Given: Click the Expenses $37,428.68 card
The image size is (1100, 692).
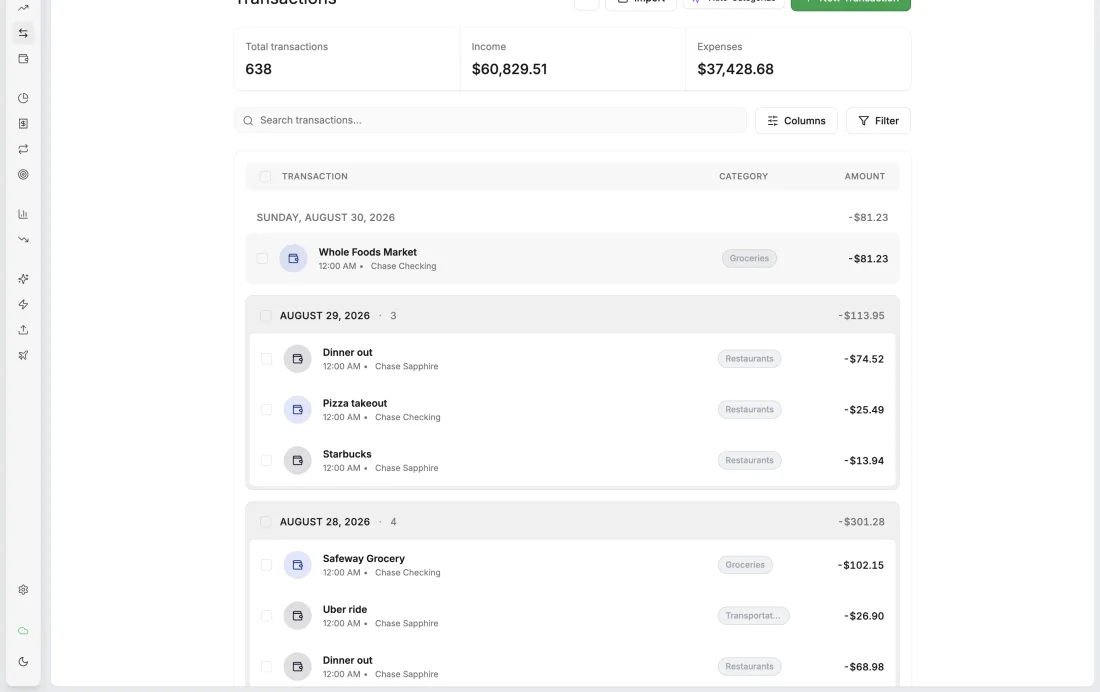Looking at the screenshot, I should click(798, 59).
